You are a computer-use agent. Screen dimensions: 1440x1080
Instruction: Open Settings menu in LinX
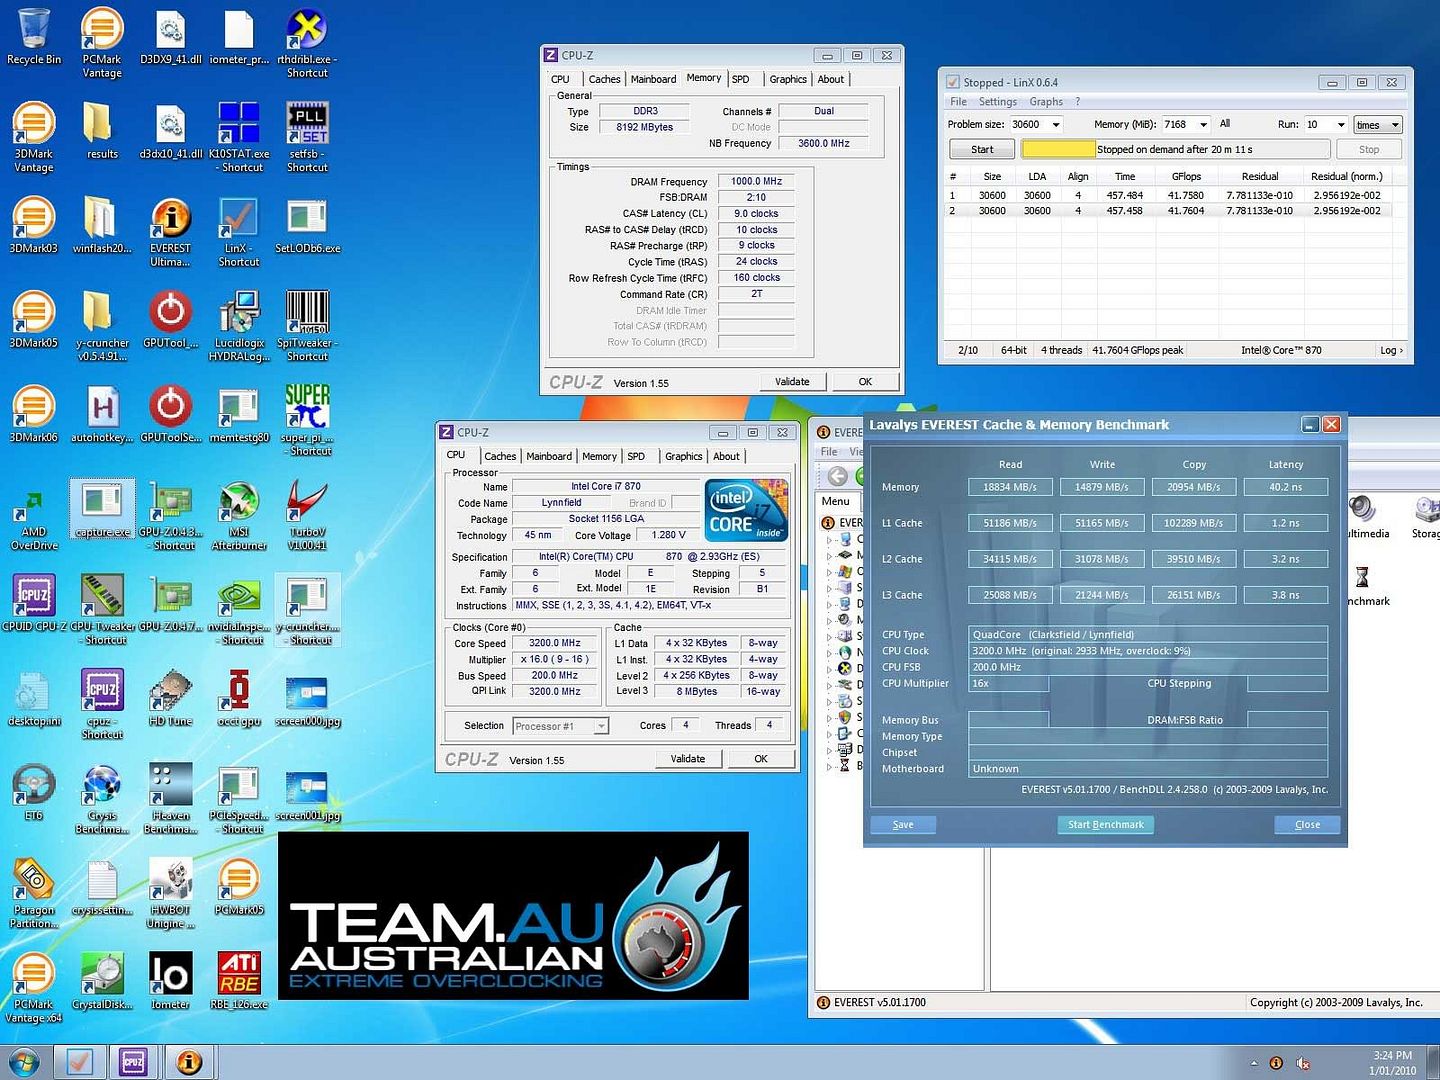[x=997, y=101]
